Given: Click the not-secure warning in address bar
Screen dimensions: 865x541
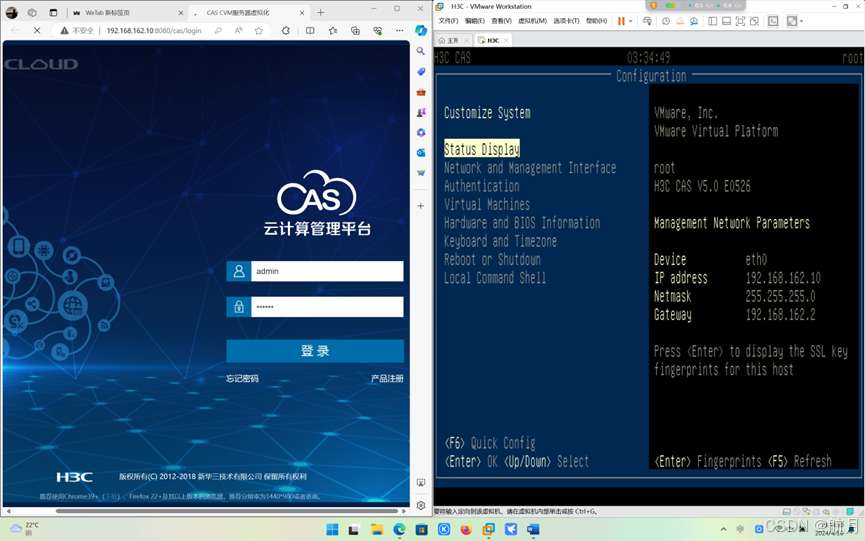Looking at the screenshot, I should click(x=77, y=30).
